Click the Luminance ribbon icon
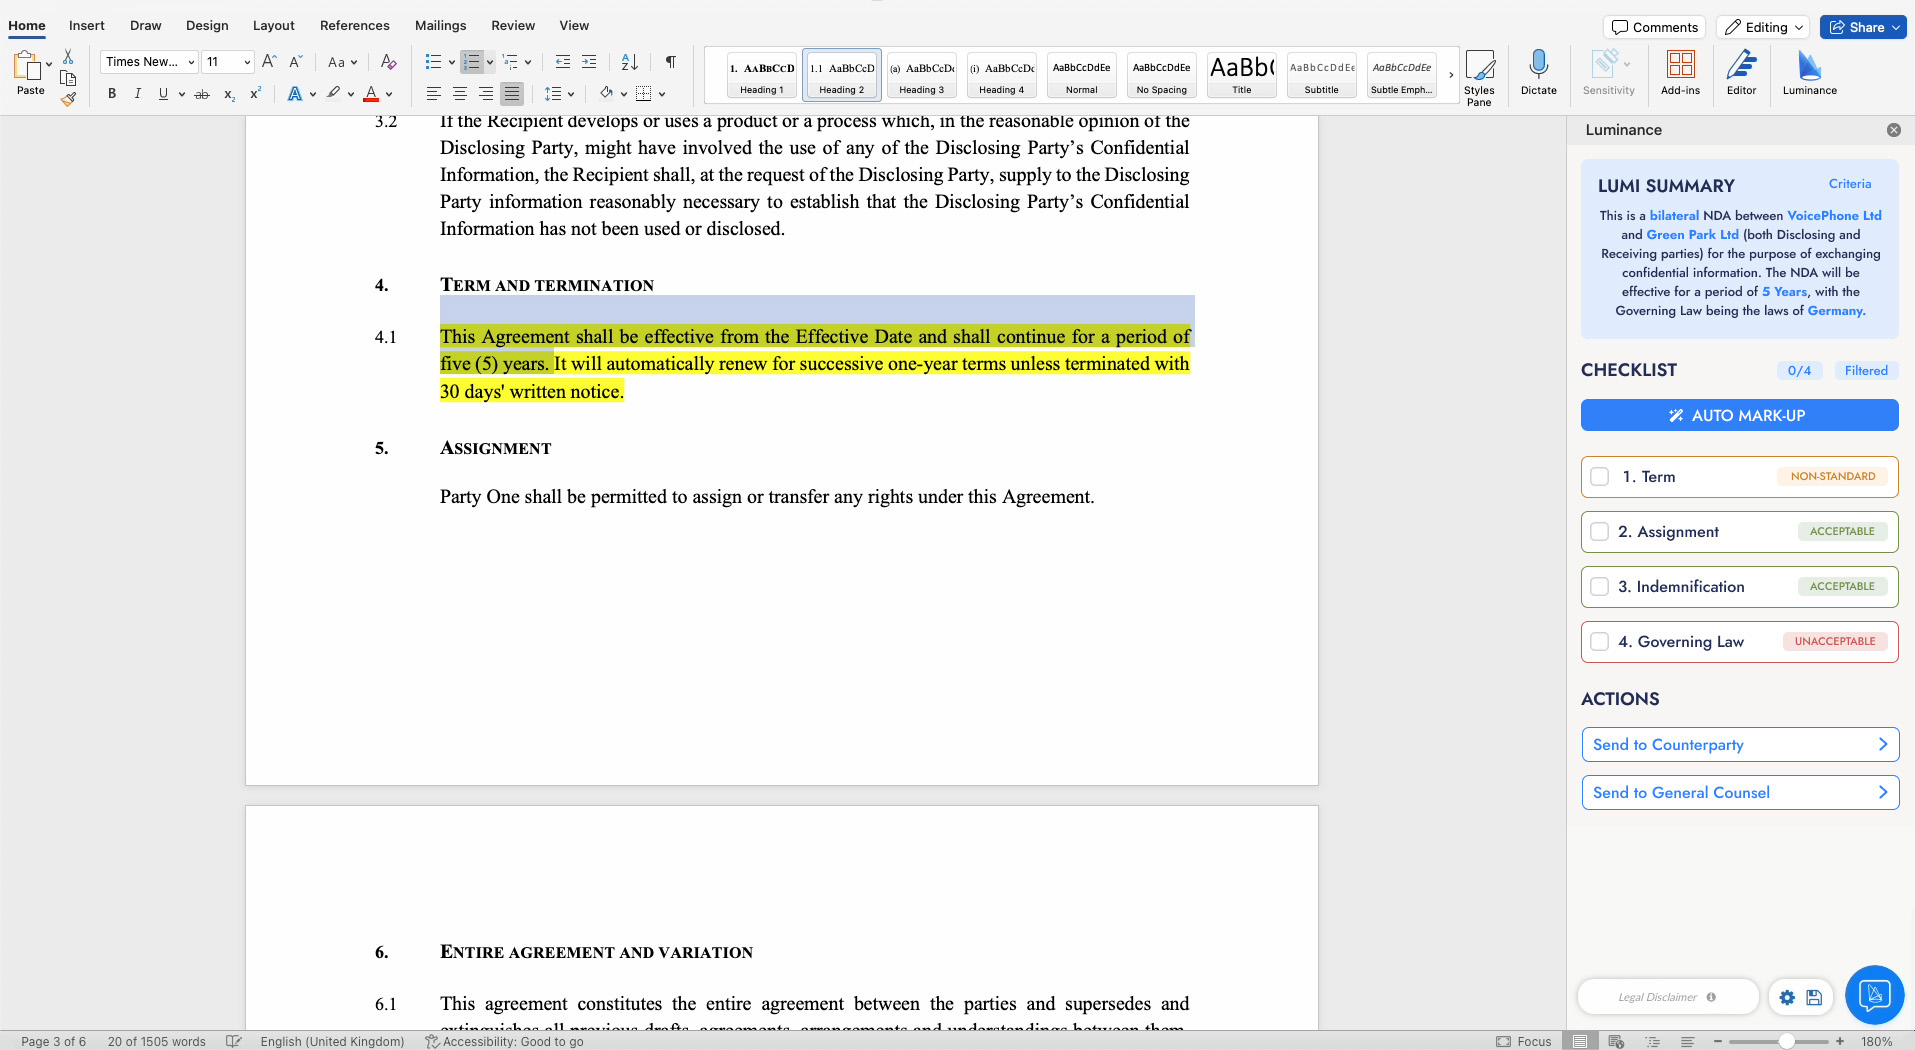Screen dimensions: 1915x1050 [1809, 73]
